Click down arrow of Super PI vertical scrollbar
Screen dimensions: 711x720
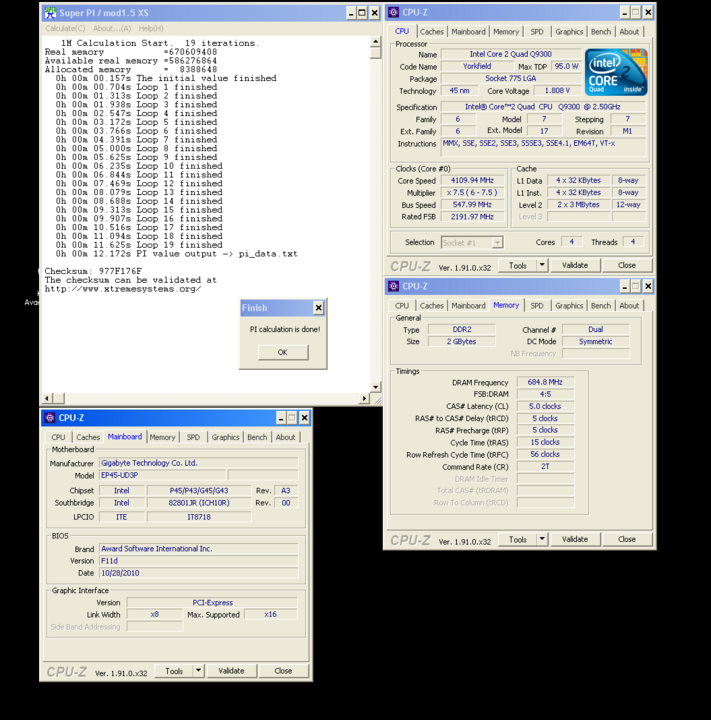pyautogui.click(x=375, y=387)
